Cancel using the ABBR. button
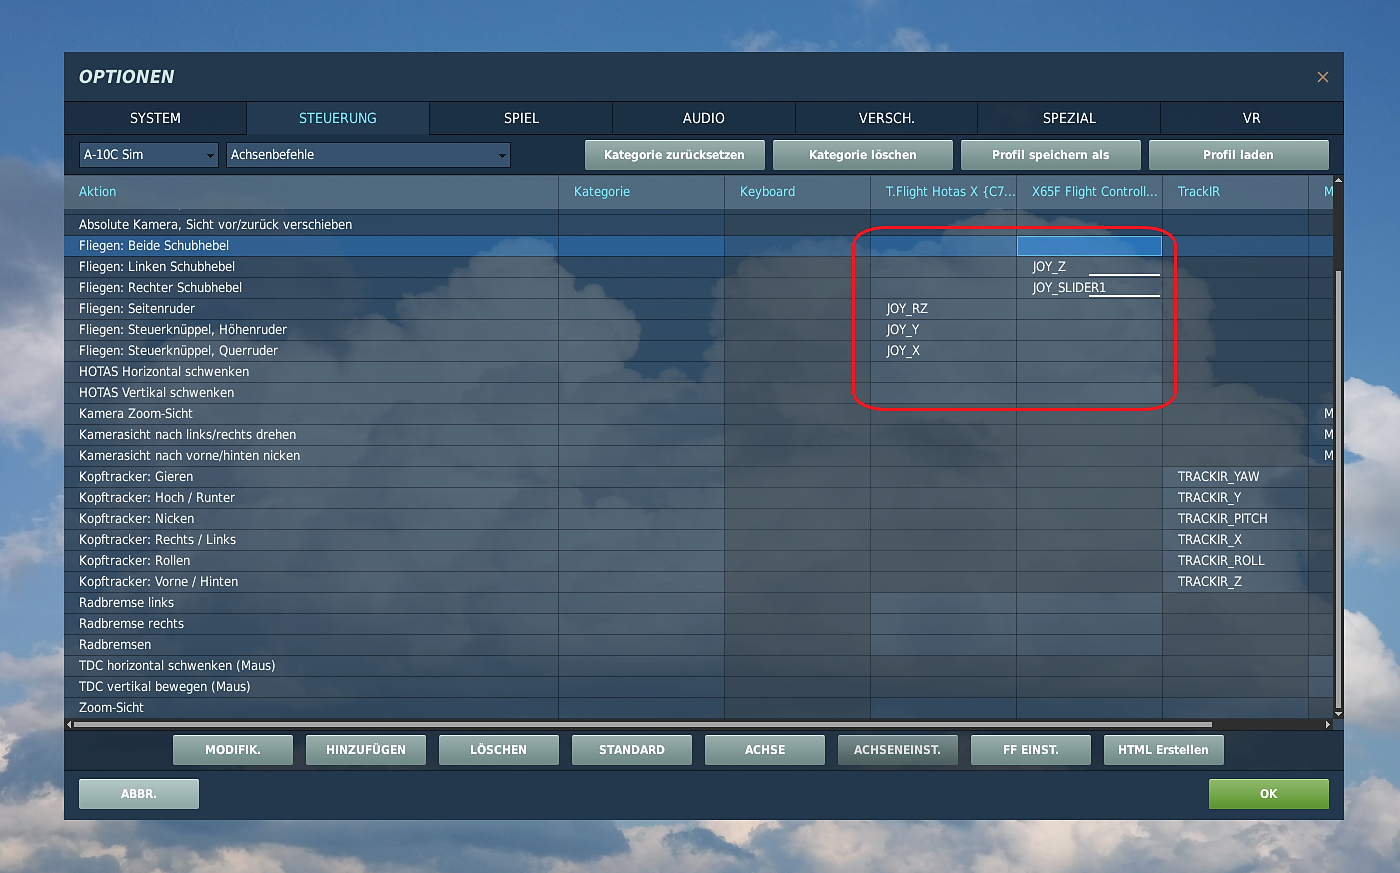Viewport: 1400px width, 873px height. (x=139, y=794)
